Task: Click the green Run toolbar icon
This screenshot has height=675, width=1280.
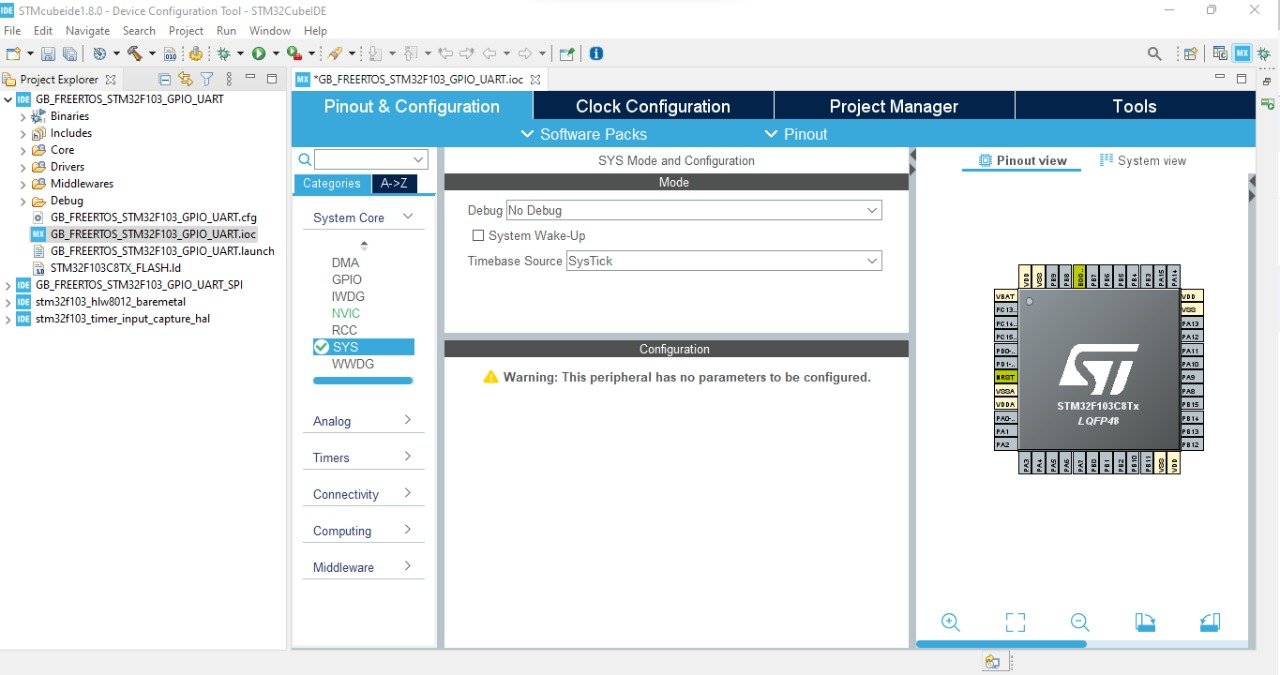Action: [258, 54]
